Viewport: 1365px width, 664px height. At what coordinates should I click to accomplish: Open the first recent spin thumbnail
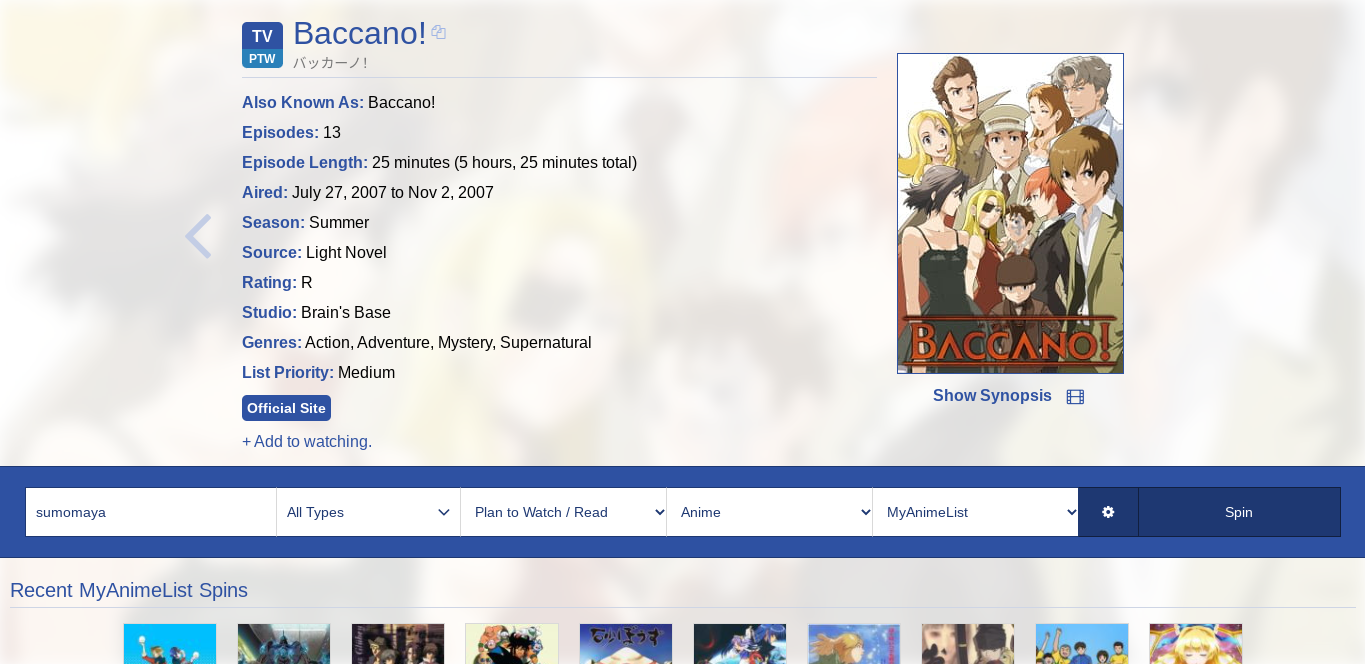tap(170, 644)
